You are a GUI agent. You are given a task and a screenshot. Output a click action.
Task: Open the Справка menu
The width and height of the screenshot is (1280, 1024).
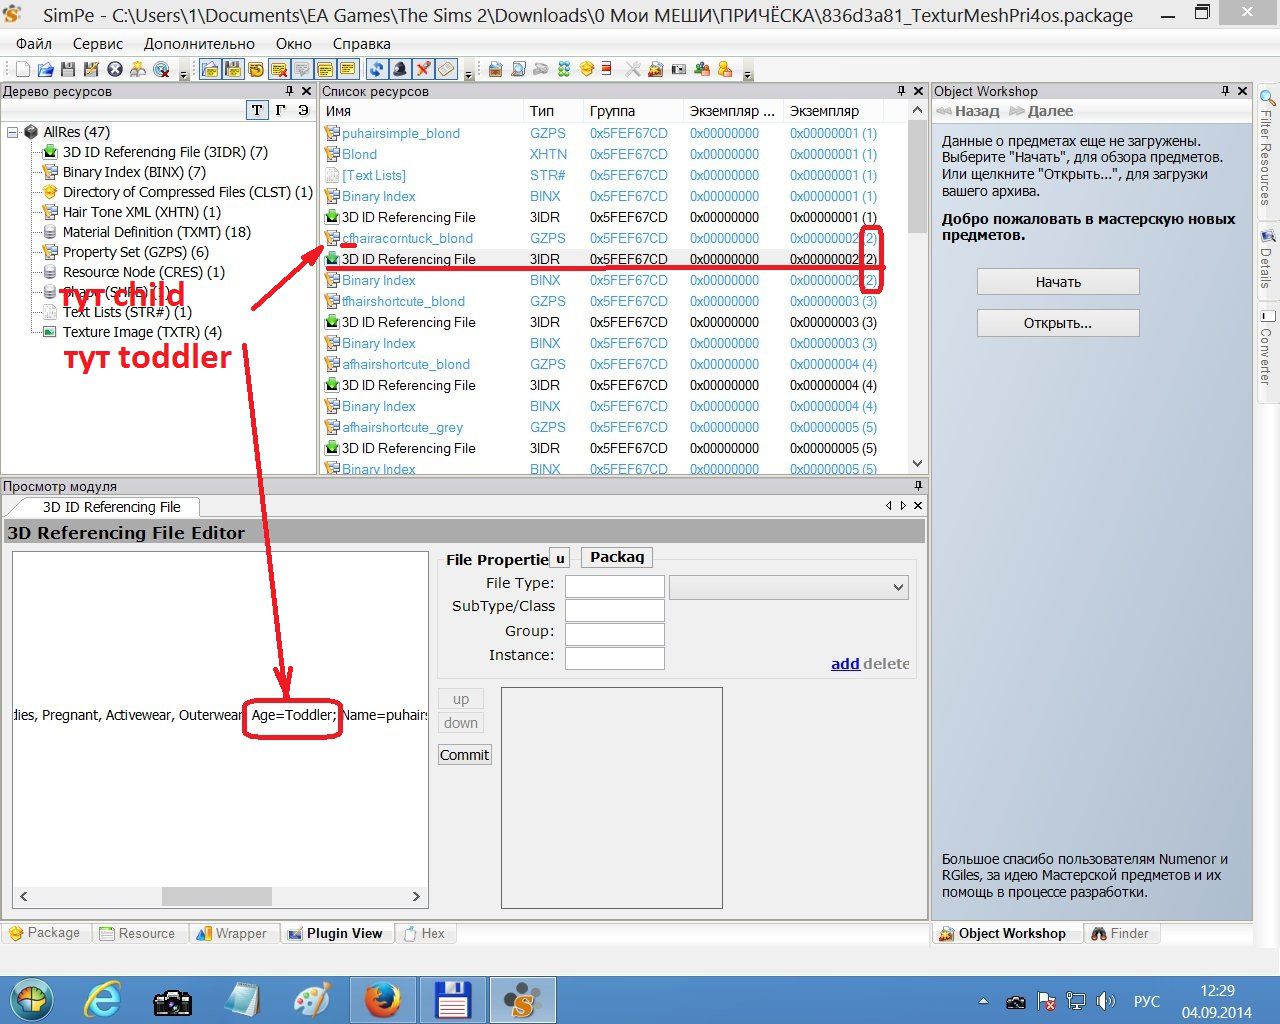tap(361, 44)
